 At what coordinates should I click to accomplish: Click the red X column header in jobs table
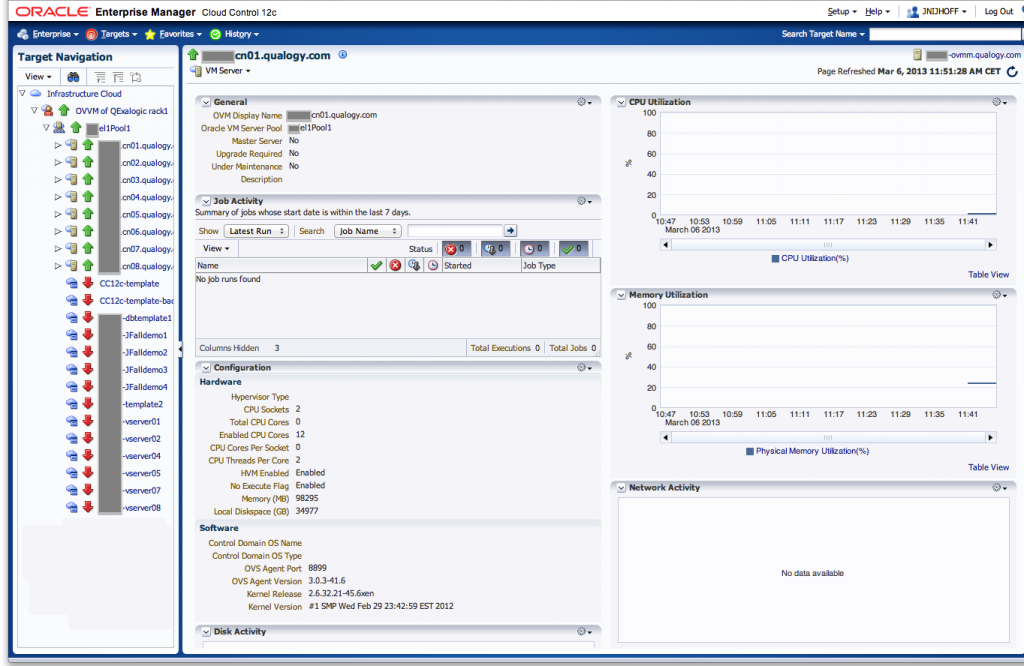395,266
